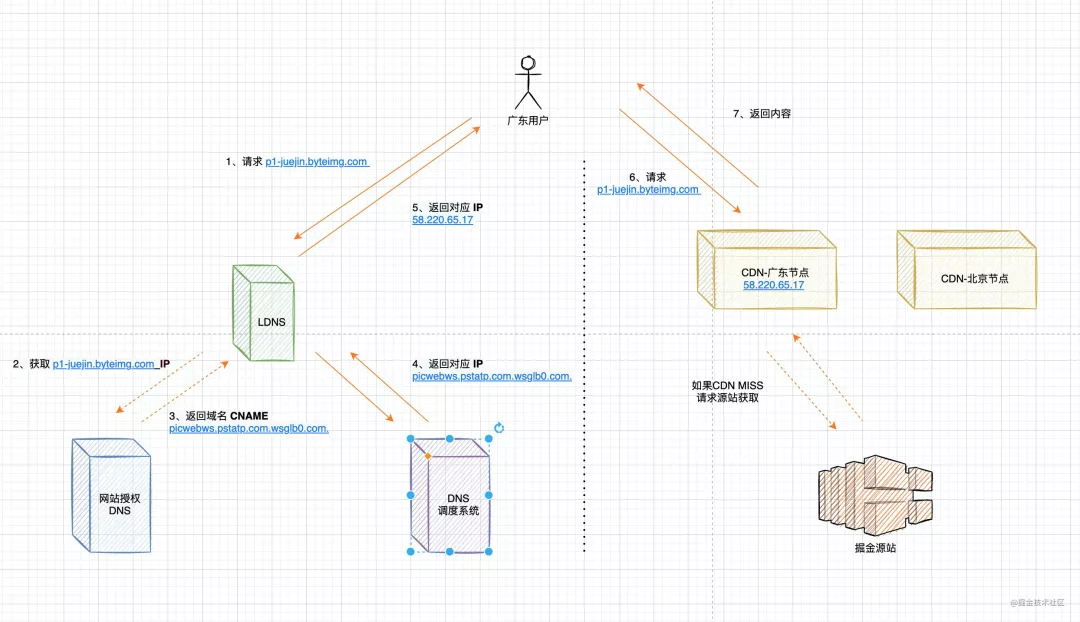
Task: Select the '如果CDN MISS 请求源站获取' label
Action: coord(727,391)
